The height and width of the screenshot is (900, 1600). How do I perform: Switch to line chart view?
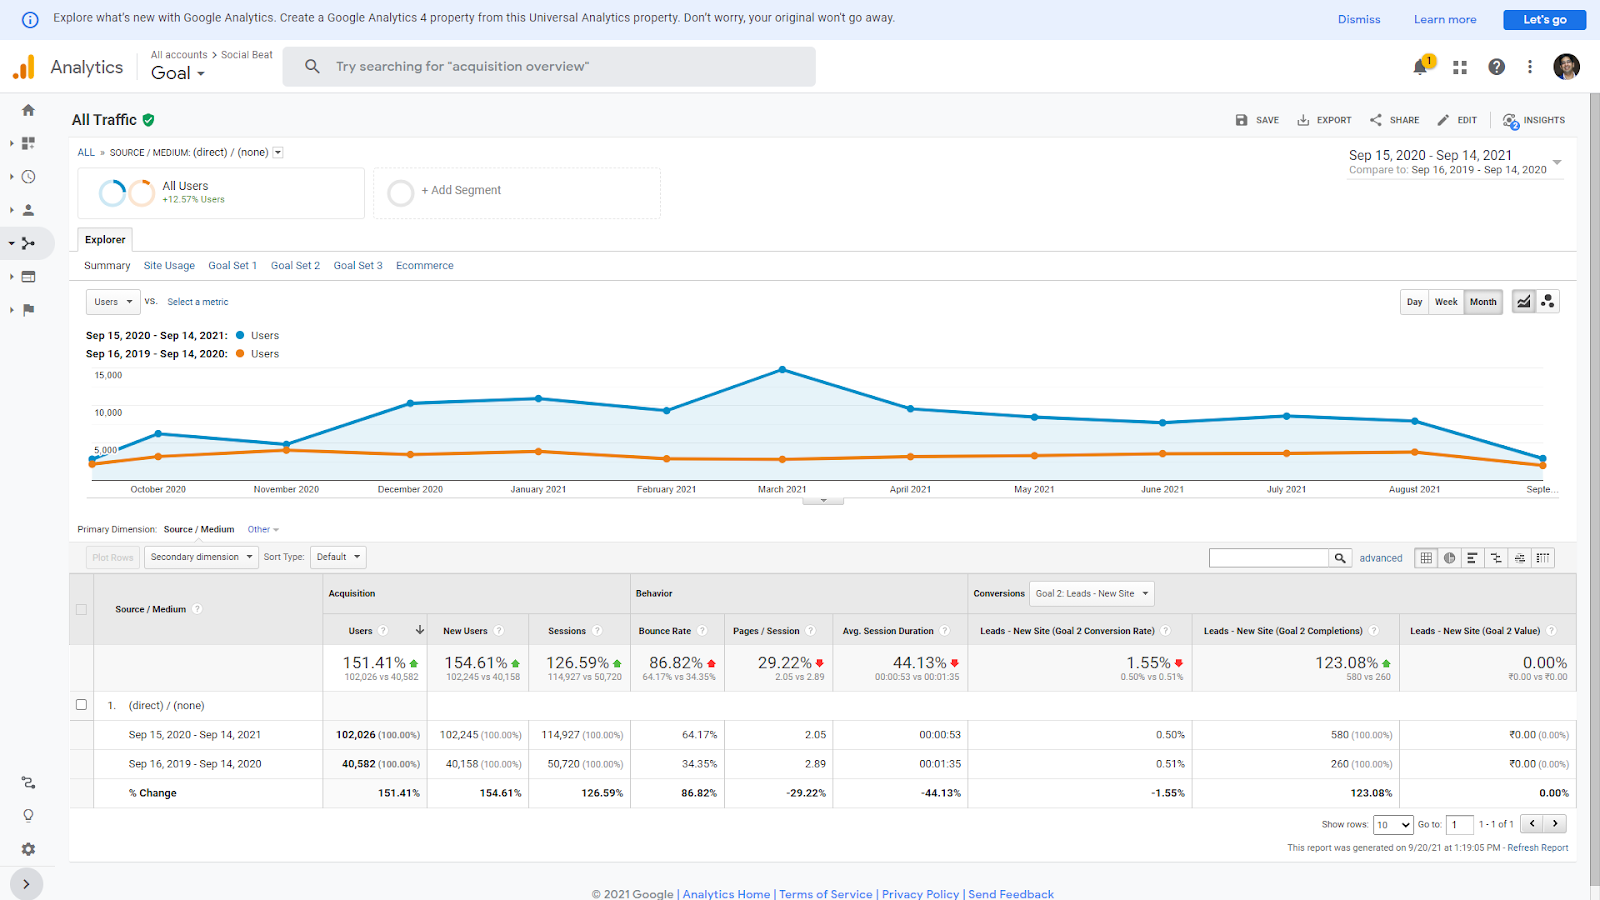[1523, 302]
